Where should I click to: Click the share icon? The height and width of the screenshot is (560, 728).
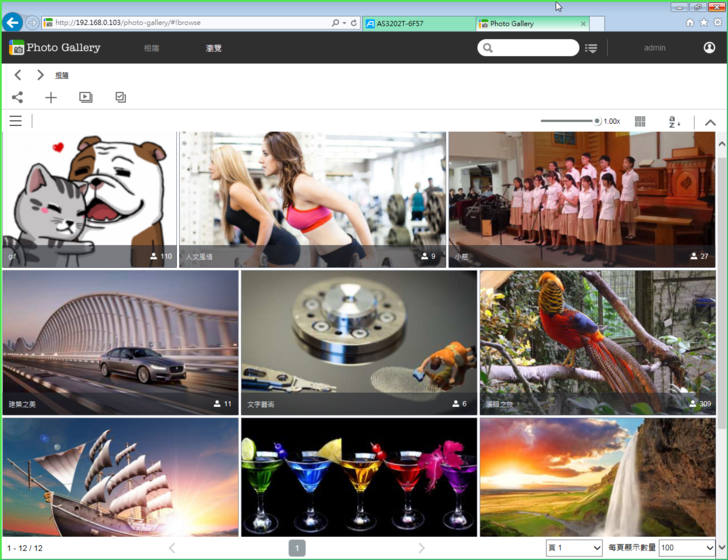(18, 97)
